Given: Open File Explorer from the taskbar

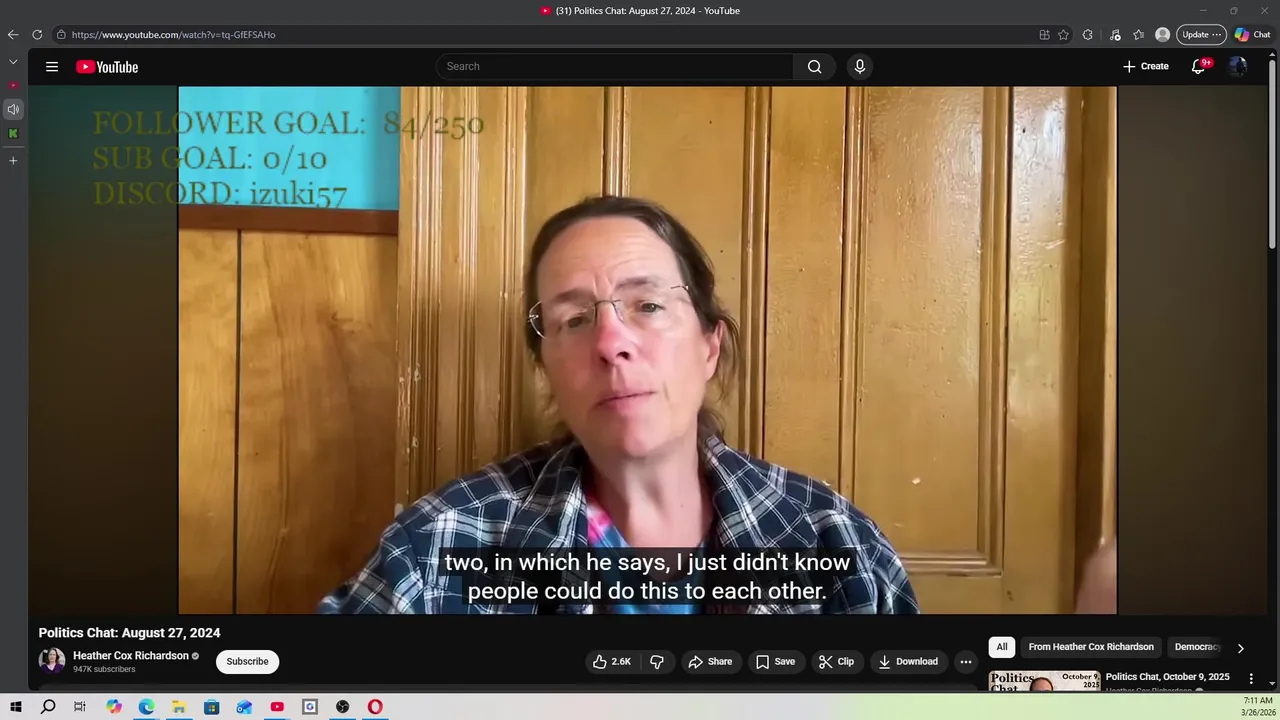Looking at the screenshot, I should pos(179,707).
